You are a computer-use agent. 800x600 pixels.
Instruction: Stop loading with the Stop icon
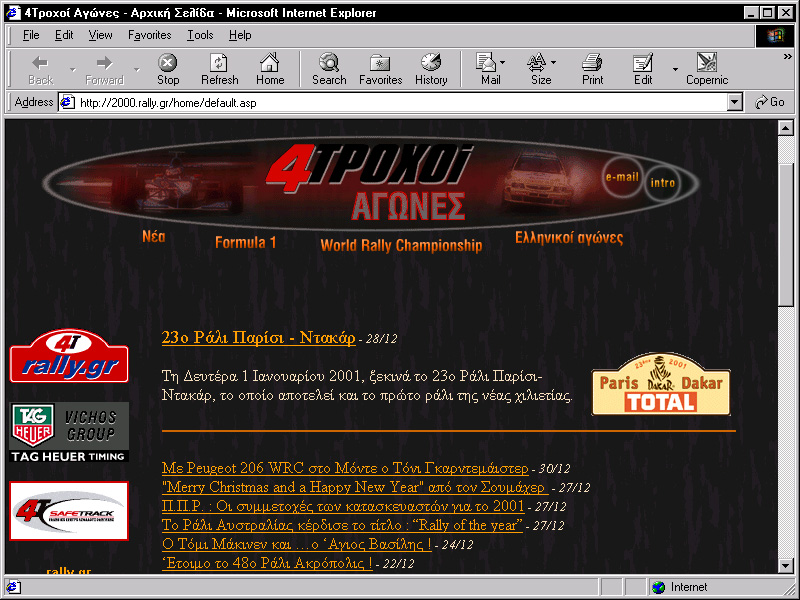(168, 70)
